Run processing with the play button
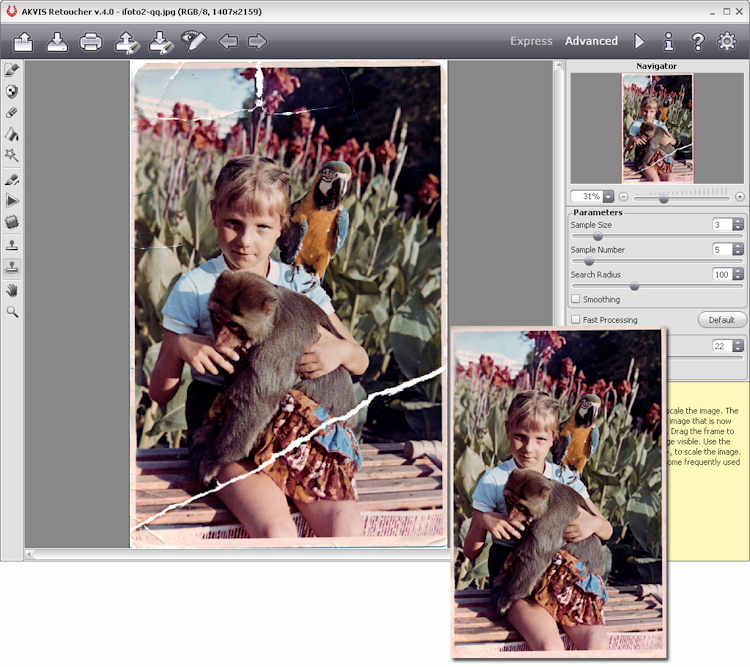750x667 pixels. pos(640,41)
